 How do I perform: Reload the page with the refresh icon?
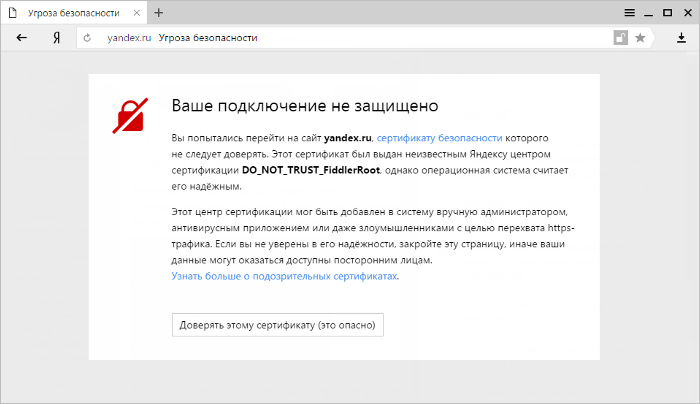click(x=87, y=38)
